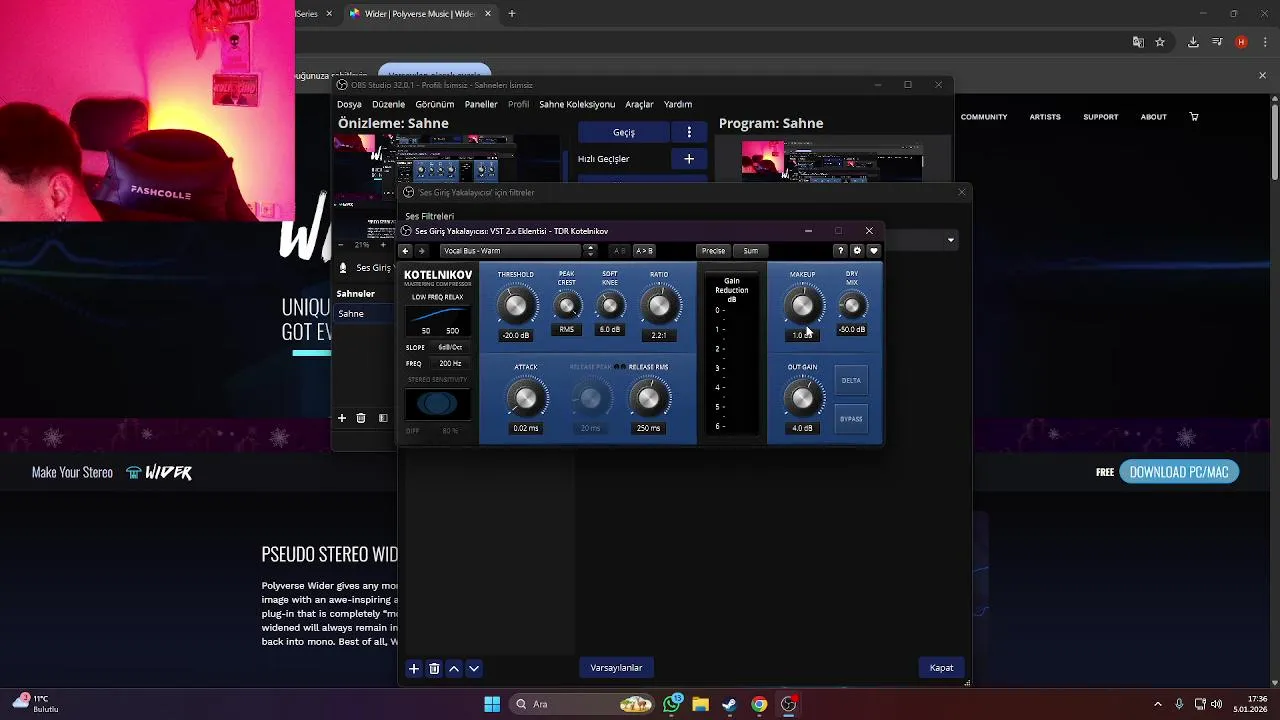Click the taskbar search box Ara
The width and height of the screenshot is (1280, 720).
point(581,704)
